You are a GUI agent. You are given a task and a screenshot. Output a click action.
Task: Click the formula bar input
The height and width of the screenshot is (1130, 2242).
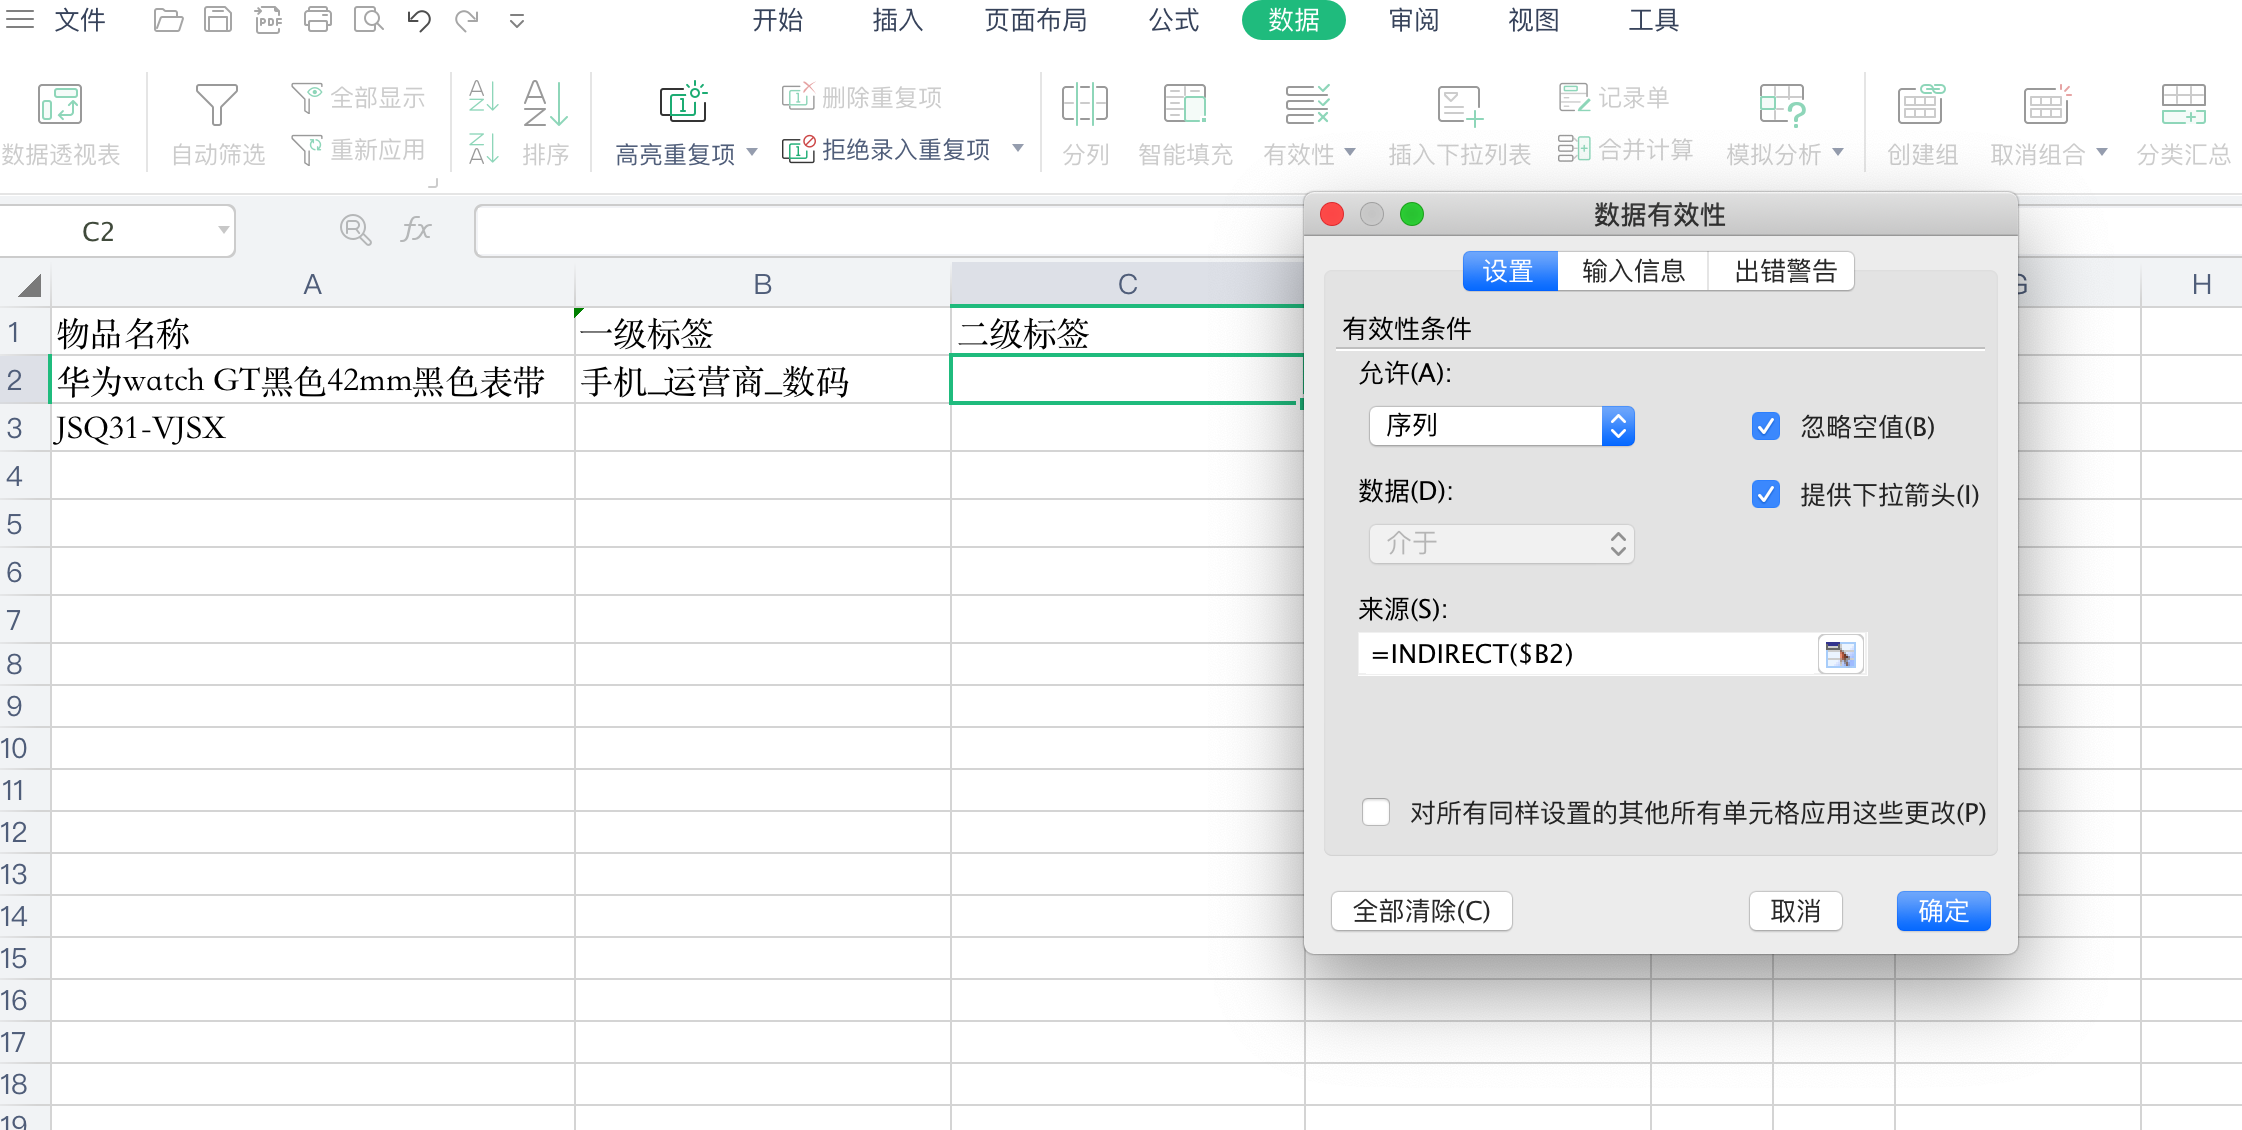(890, 231)
